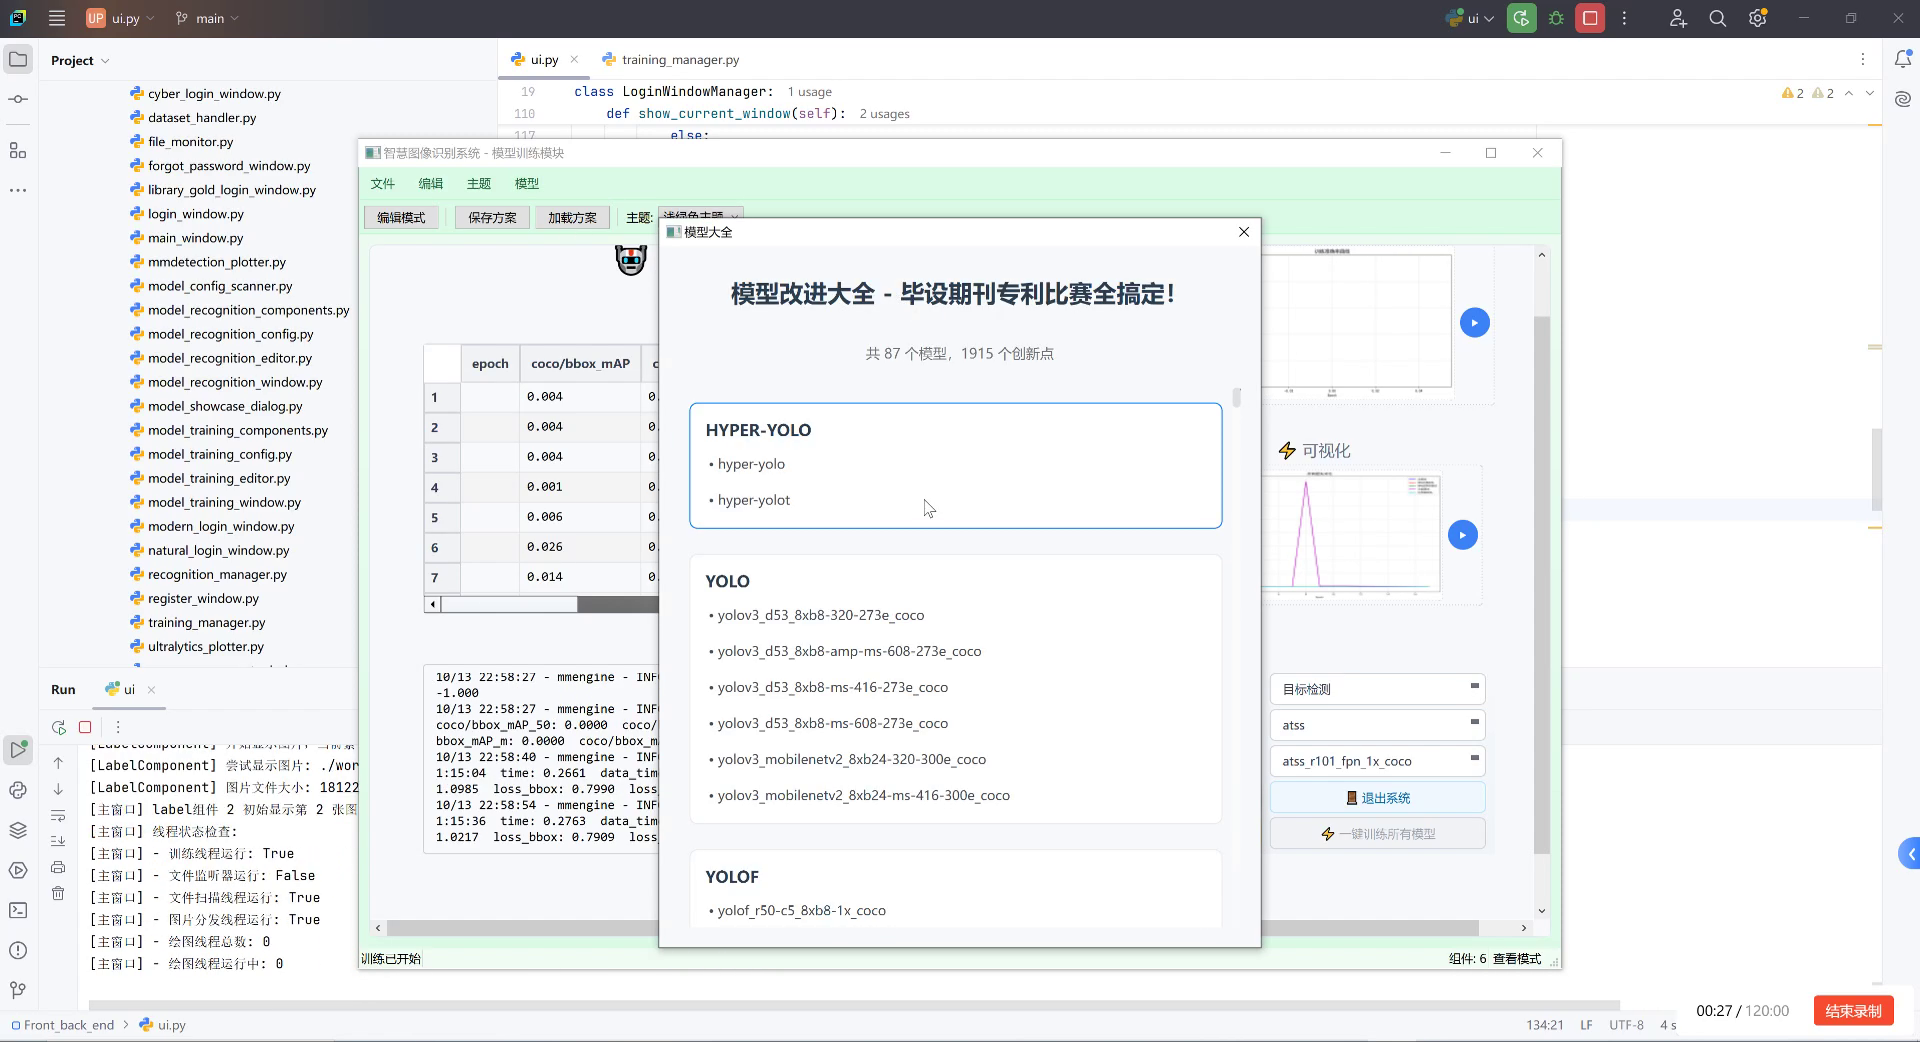Click the Debug bug icon
Screen dimensions: 1920x1042
pyautogui.click(x=1556, y=18)
